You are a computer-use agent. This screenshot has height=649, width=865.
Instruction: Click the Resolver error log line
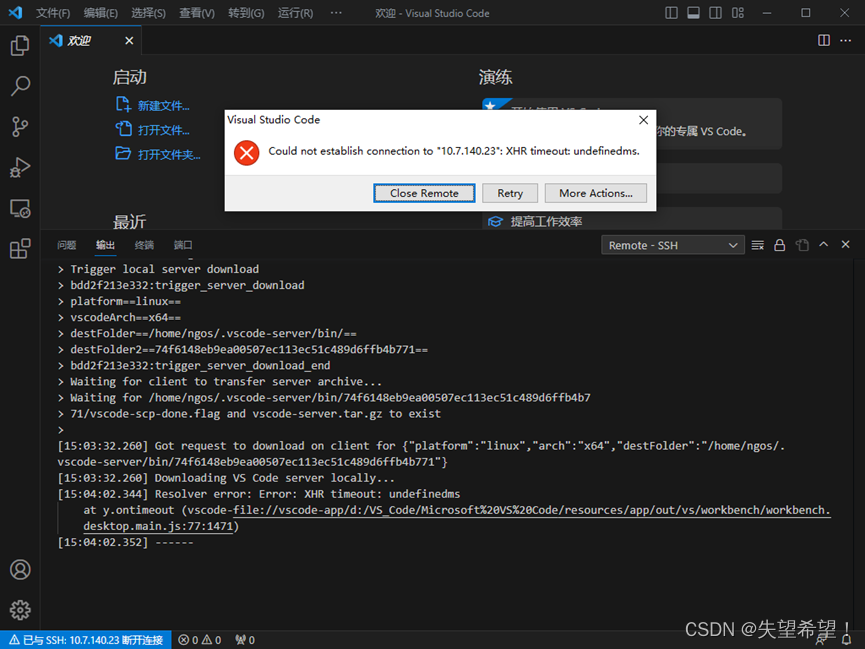coord(258,494)
